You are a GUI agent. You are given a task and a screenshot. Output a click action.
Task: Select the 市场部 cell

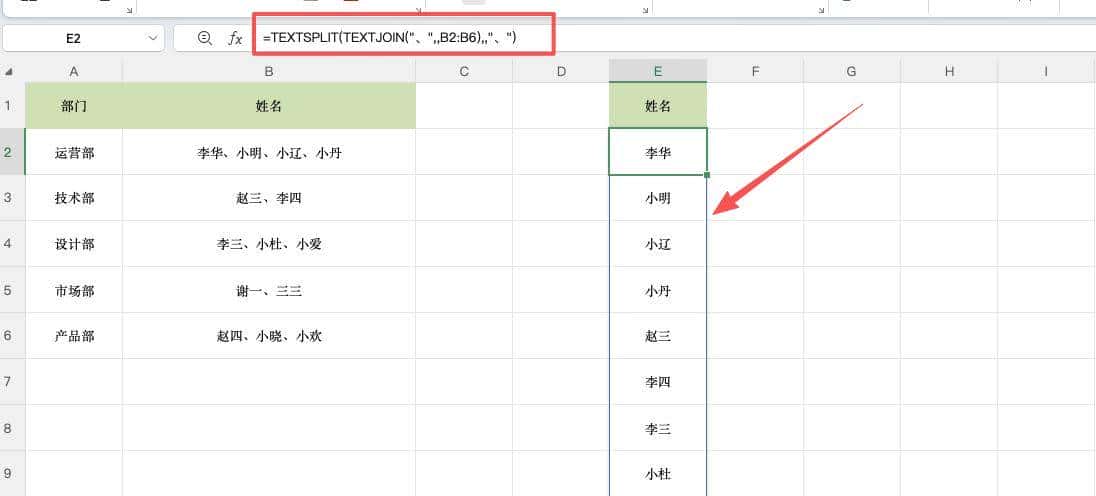point(73,290)
